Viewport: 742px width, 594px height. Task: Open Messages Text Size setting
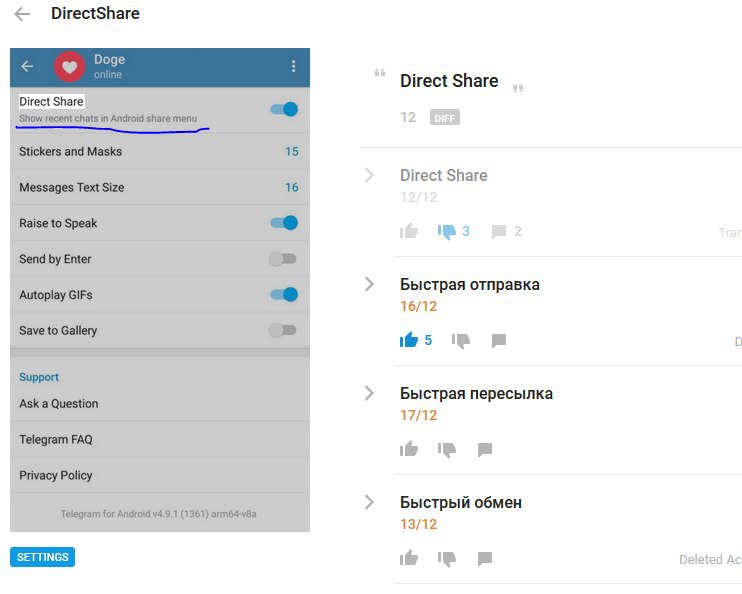(160, 187)
